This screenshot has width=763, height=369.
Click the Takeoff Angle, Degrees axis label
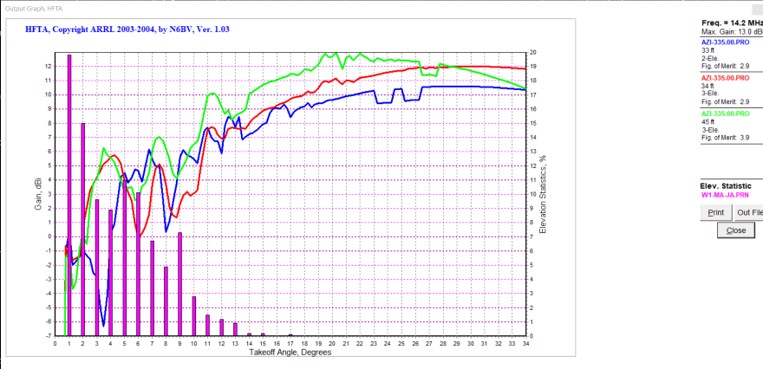pyautogui.click(x=290, y=352)
